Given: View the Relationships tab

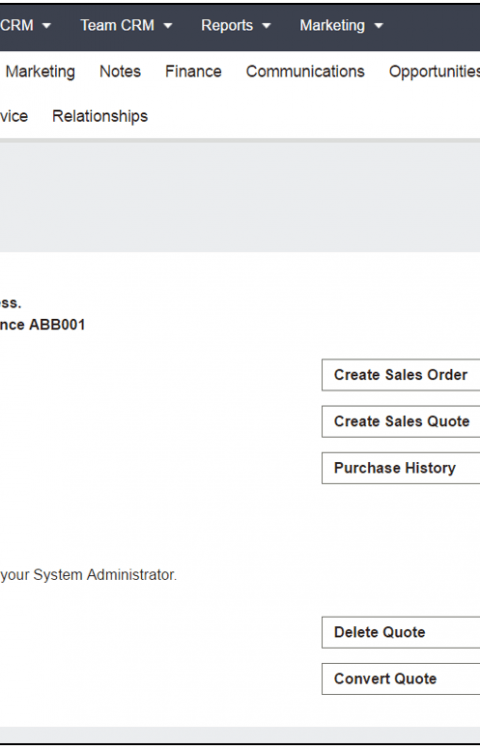Looking at the screenshot, I should click(x=100, y=116).
